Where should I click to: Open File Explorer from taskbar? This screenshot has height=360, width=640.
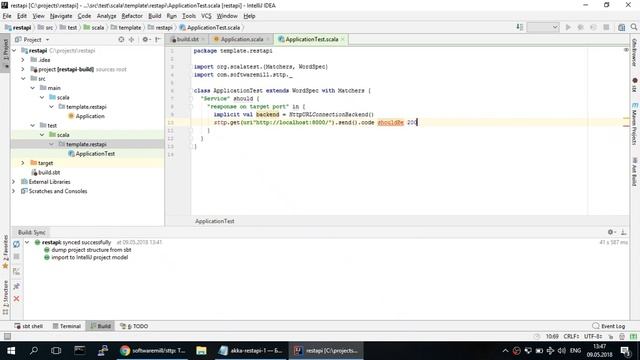click(201, 351)
